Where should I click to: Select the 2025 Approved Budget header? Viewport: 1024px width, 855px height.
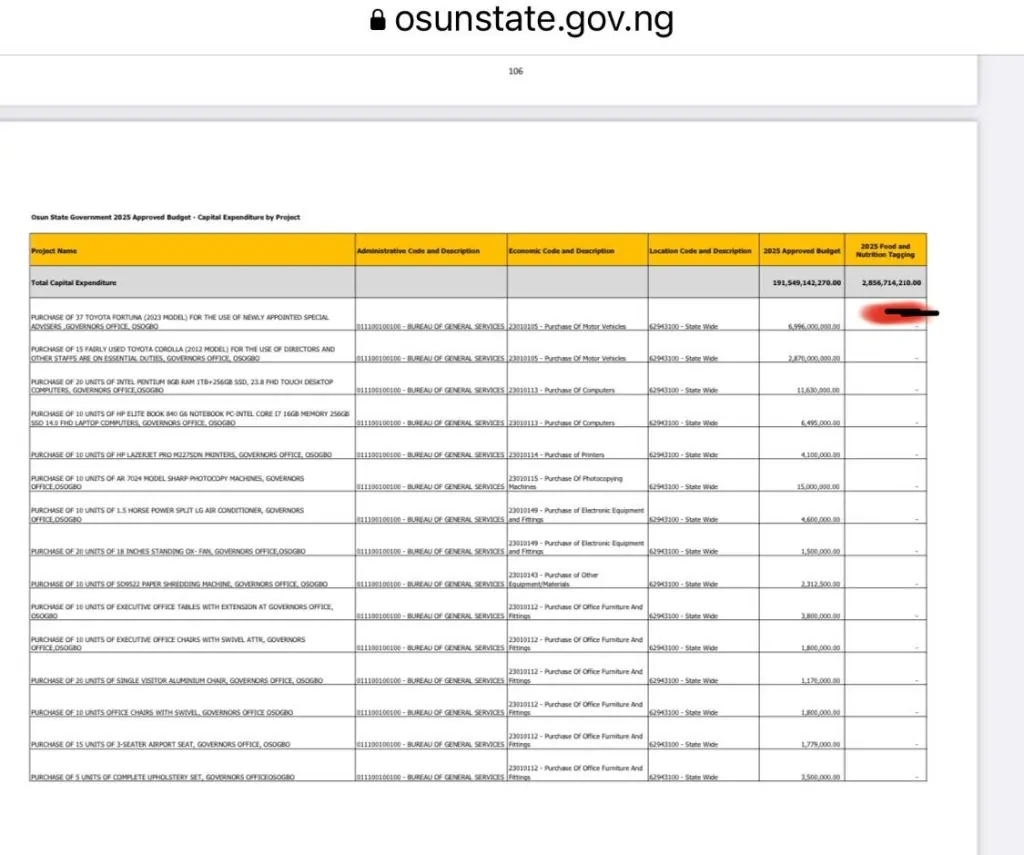coord(801,251)
